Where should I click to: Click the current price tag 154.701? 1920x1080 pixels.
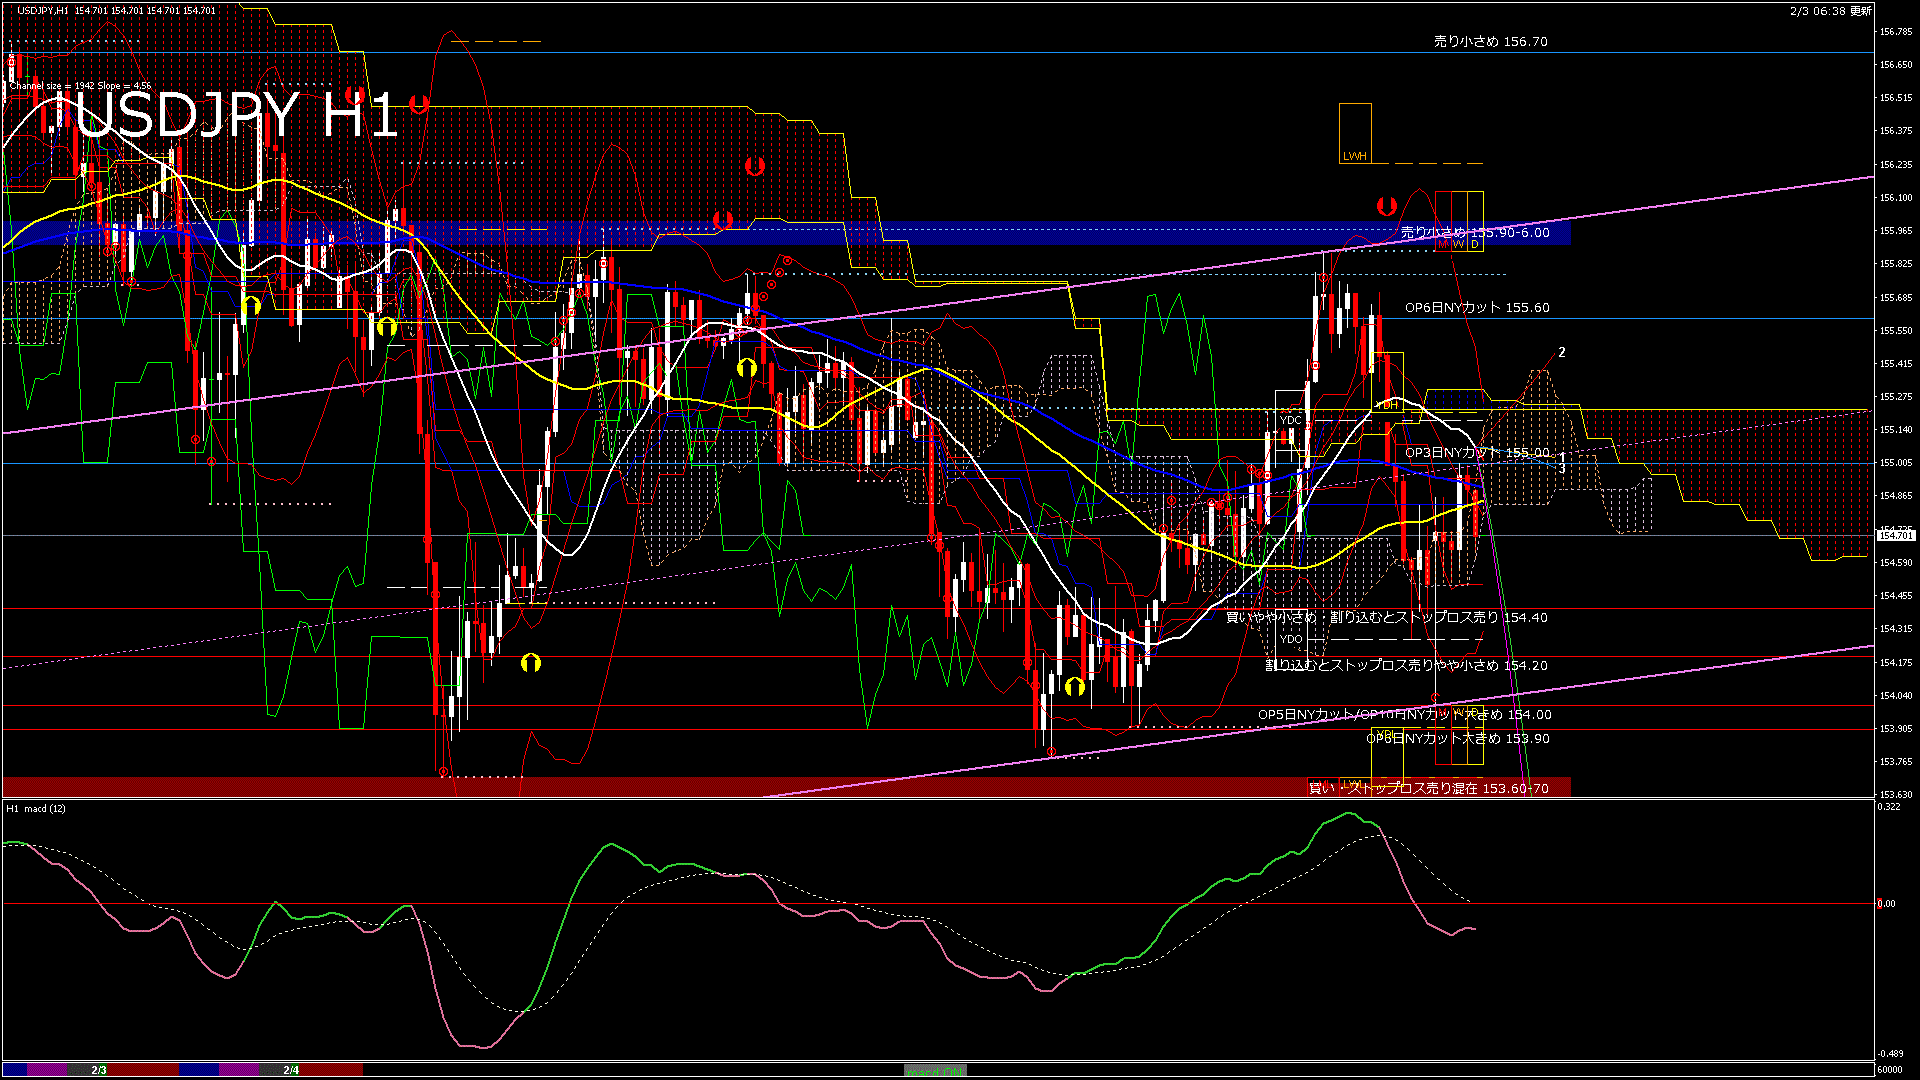[1895, 536]
